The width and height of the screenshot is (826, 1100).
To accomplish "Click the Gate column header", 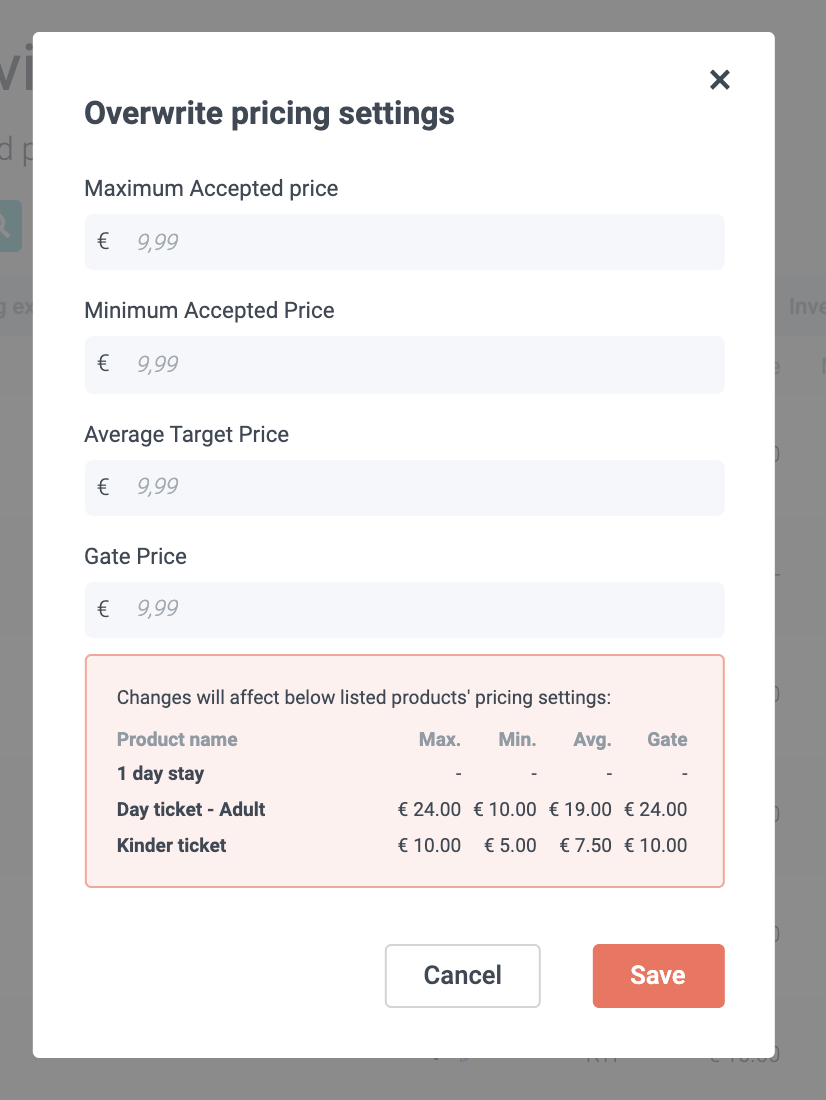I will [x=667, y=740].
